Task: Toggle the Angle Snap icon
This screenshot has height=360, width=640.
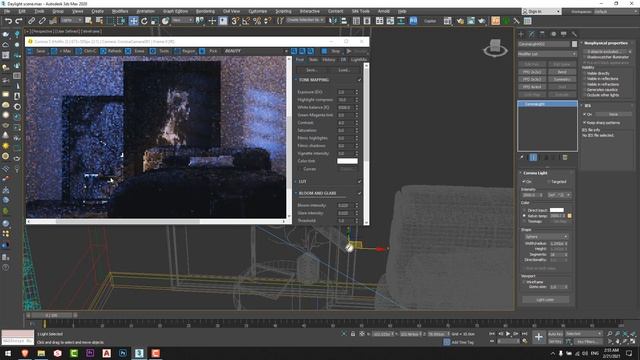Action: pos(246,21)
